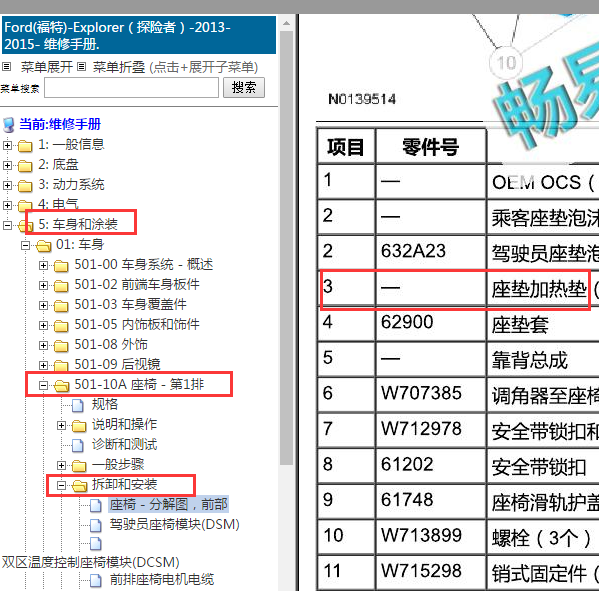Click document icon beside 诊断和测试

click(x=78, y=445)
